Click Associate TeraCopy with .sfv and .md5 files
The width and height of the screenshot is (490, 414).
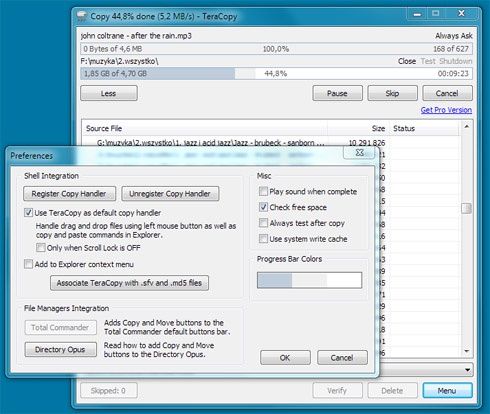tap(129, 283)
